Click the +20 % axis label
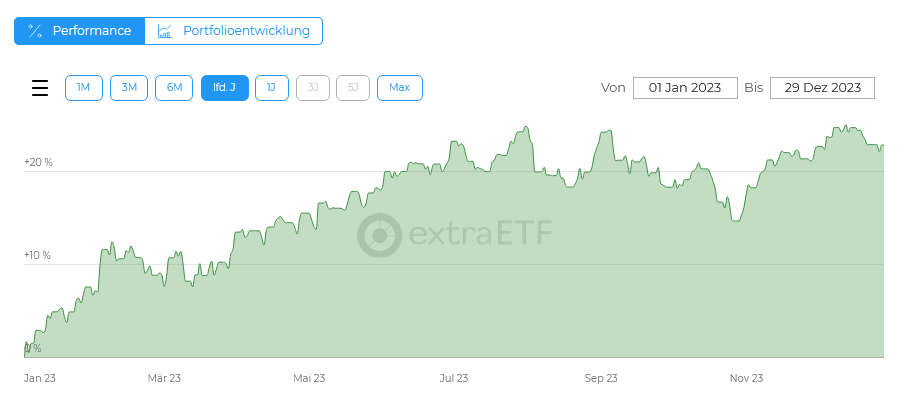 [x=38, y=163]
